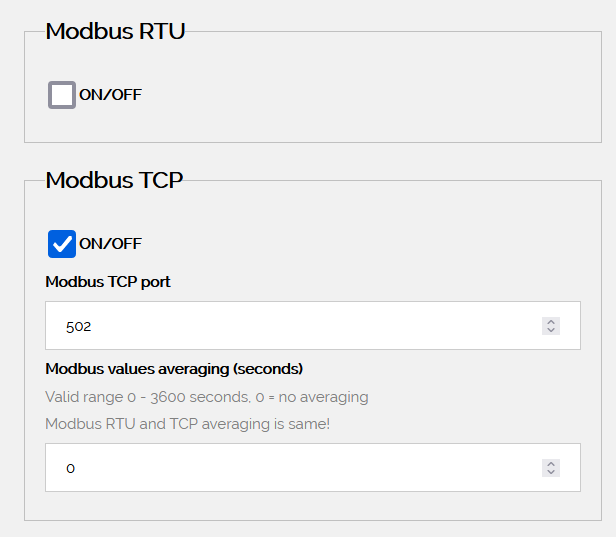616x537 pixels.
Task: Click the Modbus TCP section heading
Action: [x=114, y=180]
